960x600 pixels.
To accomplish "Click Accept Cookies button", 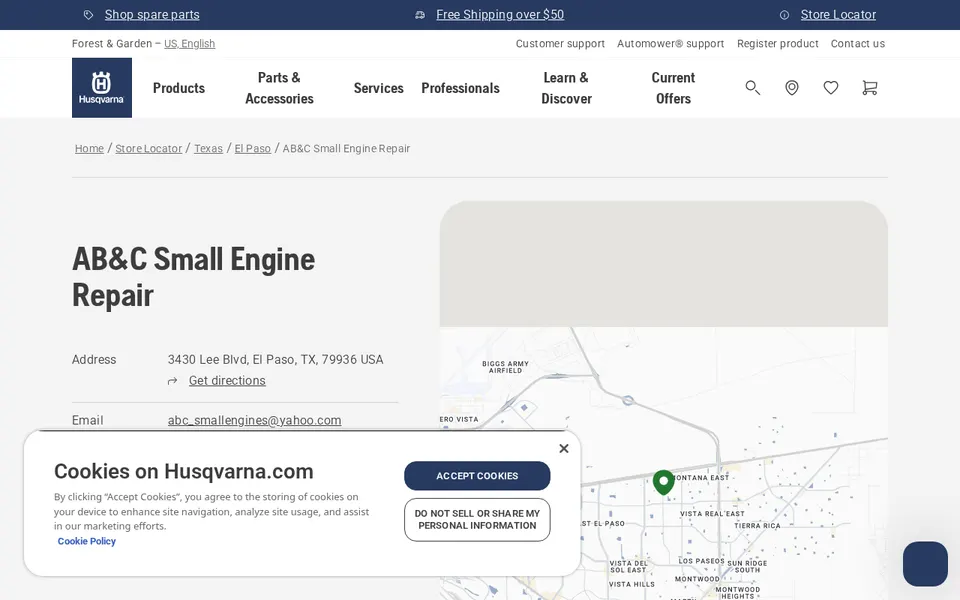I will point(477,476).
